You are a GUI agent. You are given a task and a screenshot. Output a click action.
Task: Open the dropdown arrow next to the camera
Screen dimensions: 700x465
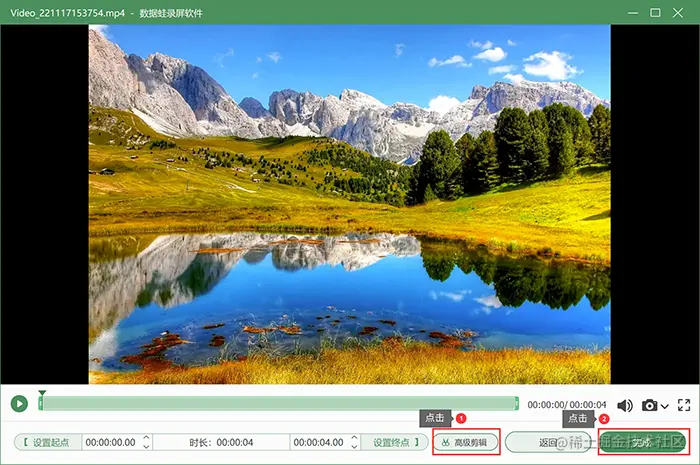665,406
